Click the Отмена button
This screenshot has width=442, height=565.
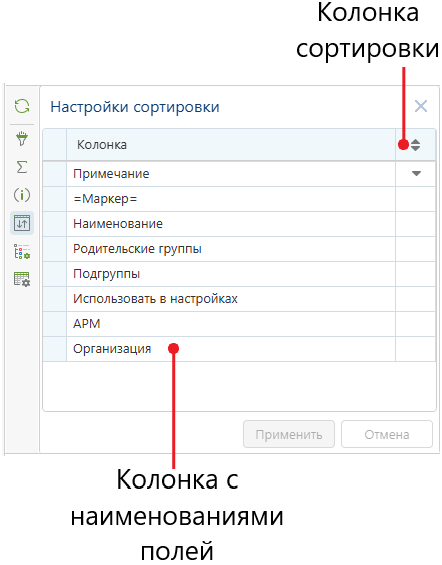tap(387, 434)
